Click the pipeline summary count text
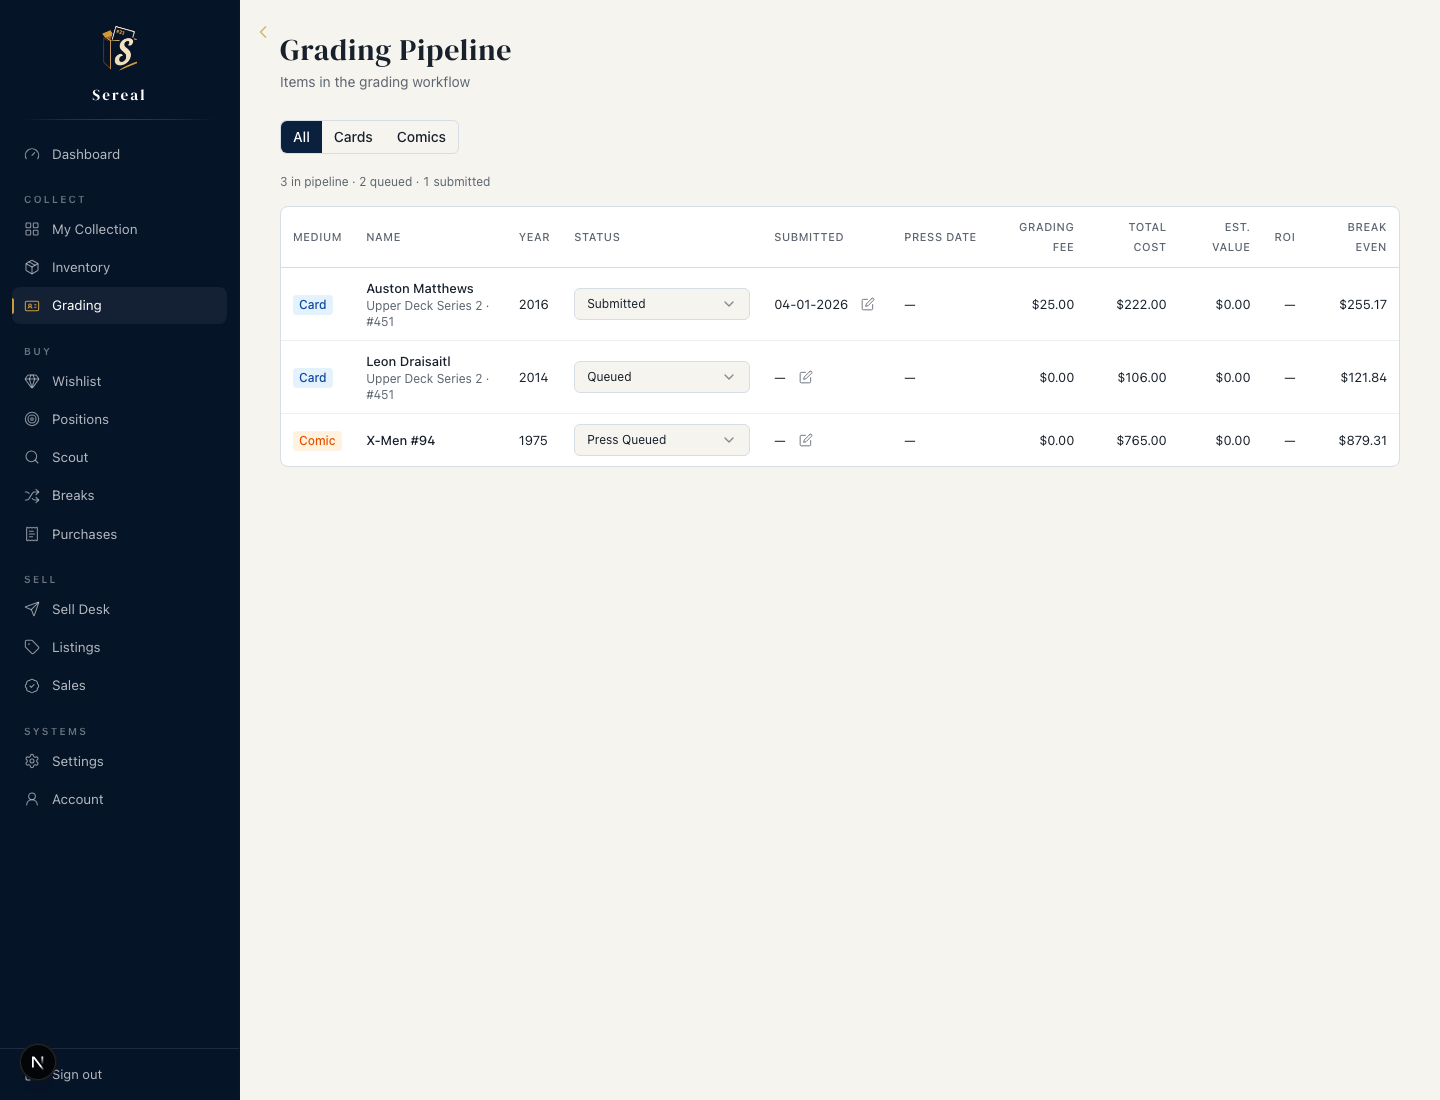Viewport: 1440px width, 1100px height. click(385, 182)
